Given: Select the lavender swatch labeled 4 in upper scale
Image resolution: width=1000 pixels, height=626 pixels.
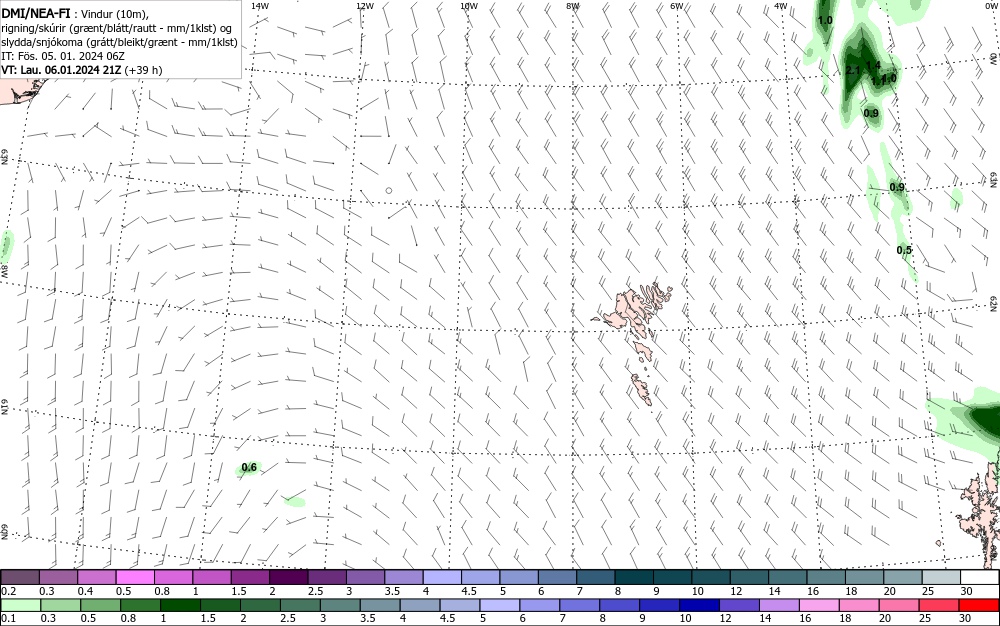Looking at the screenshot, I should tap(443, 578).
